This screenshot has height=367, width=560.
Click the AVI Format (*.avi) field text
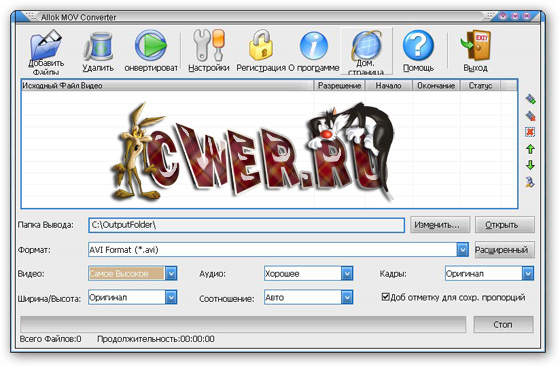[124, 250]
